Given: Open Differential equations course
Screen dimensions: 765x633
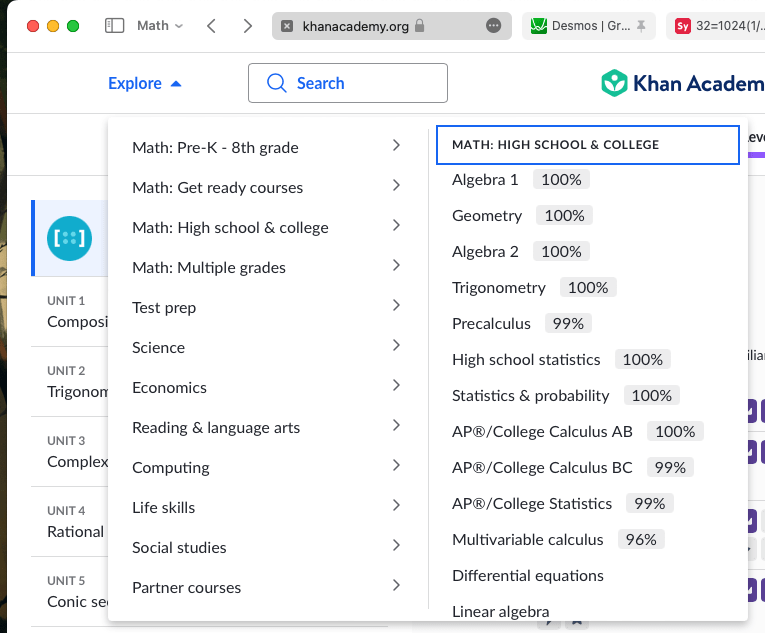Looking at the screenshot, I should pos(527,576).
